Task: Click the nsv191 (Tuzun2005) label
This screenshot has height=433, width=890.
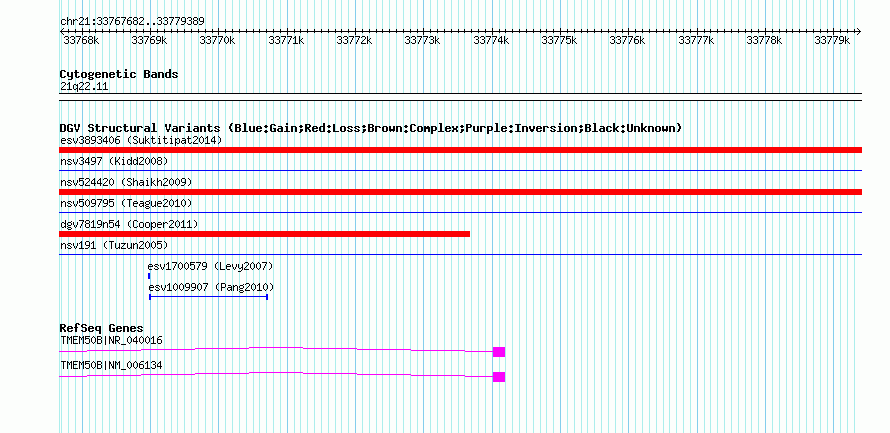Action: pos(114,245)
